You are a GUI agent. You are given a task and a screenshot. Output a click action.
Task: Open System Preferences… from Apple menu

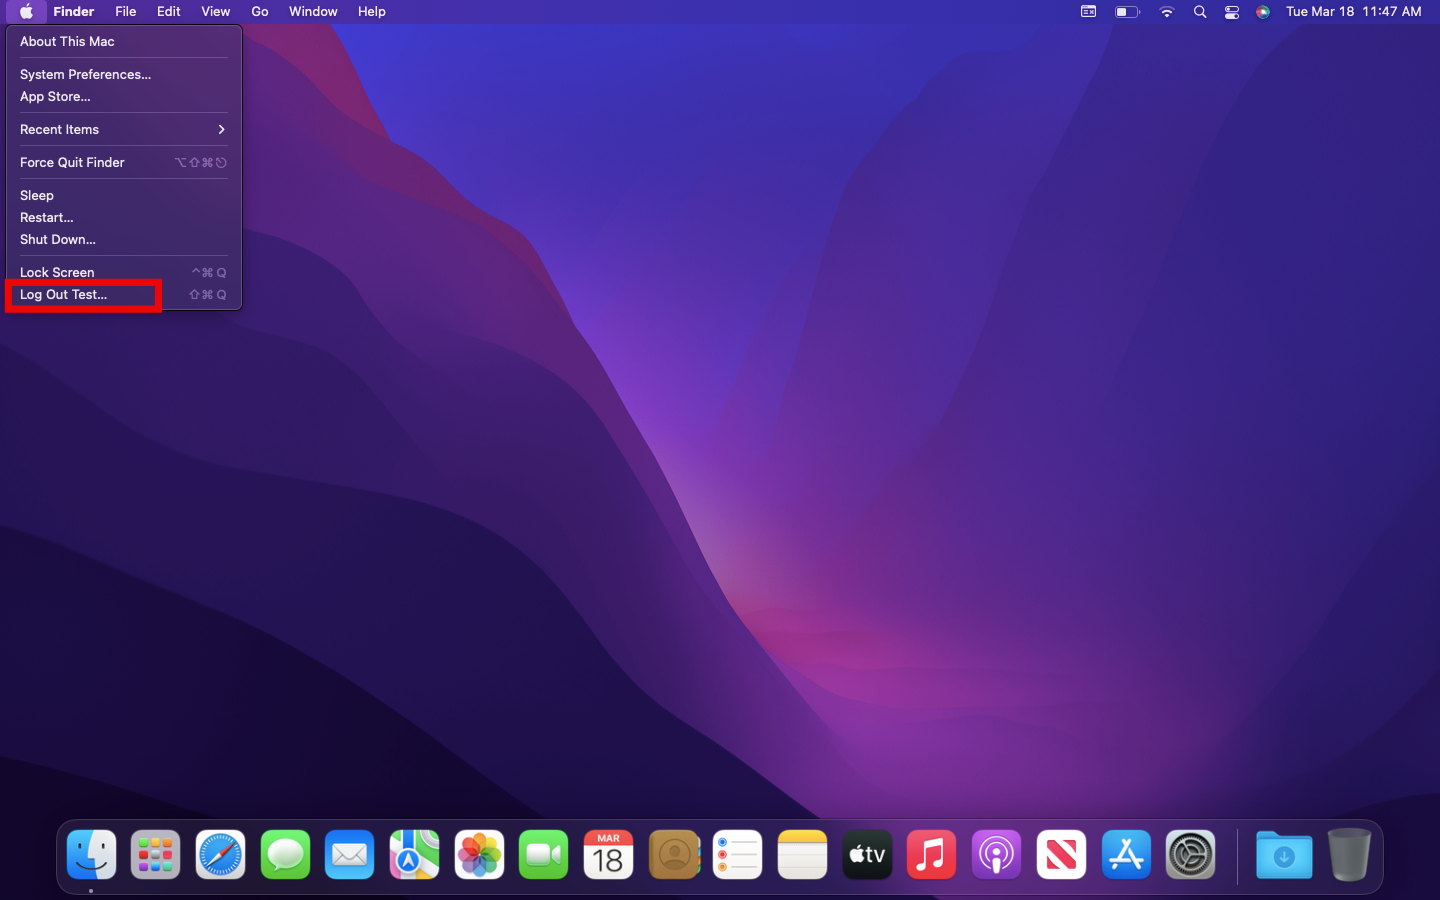coord(124,75)
